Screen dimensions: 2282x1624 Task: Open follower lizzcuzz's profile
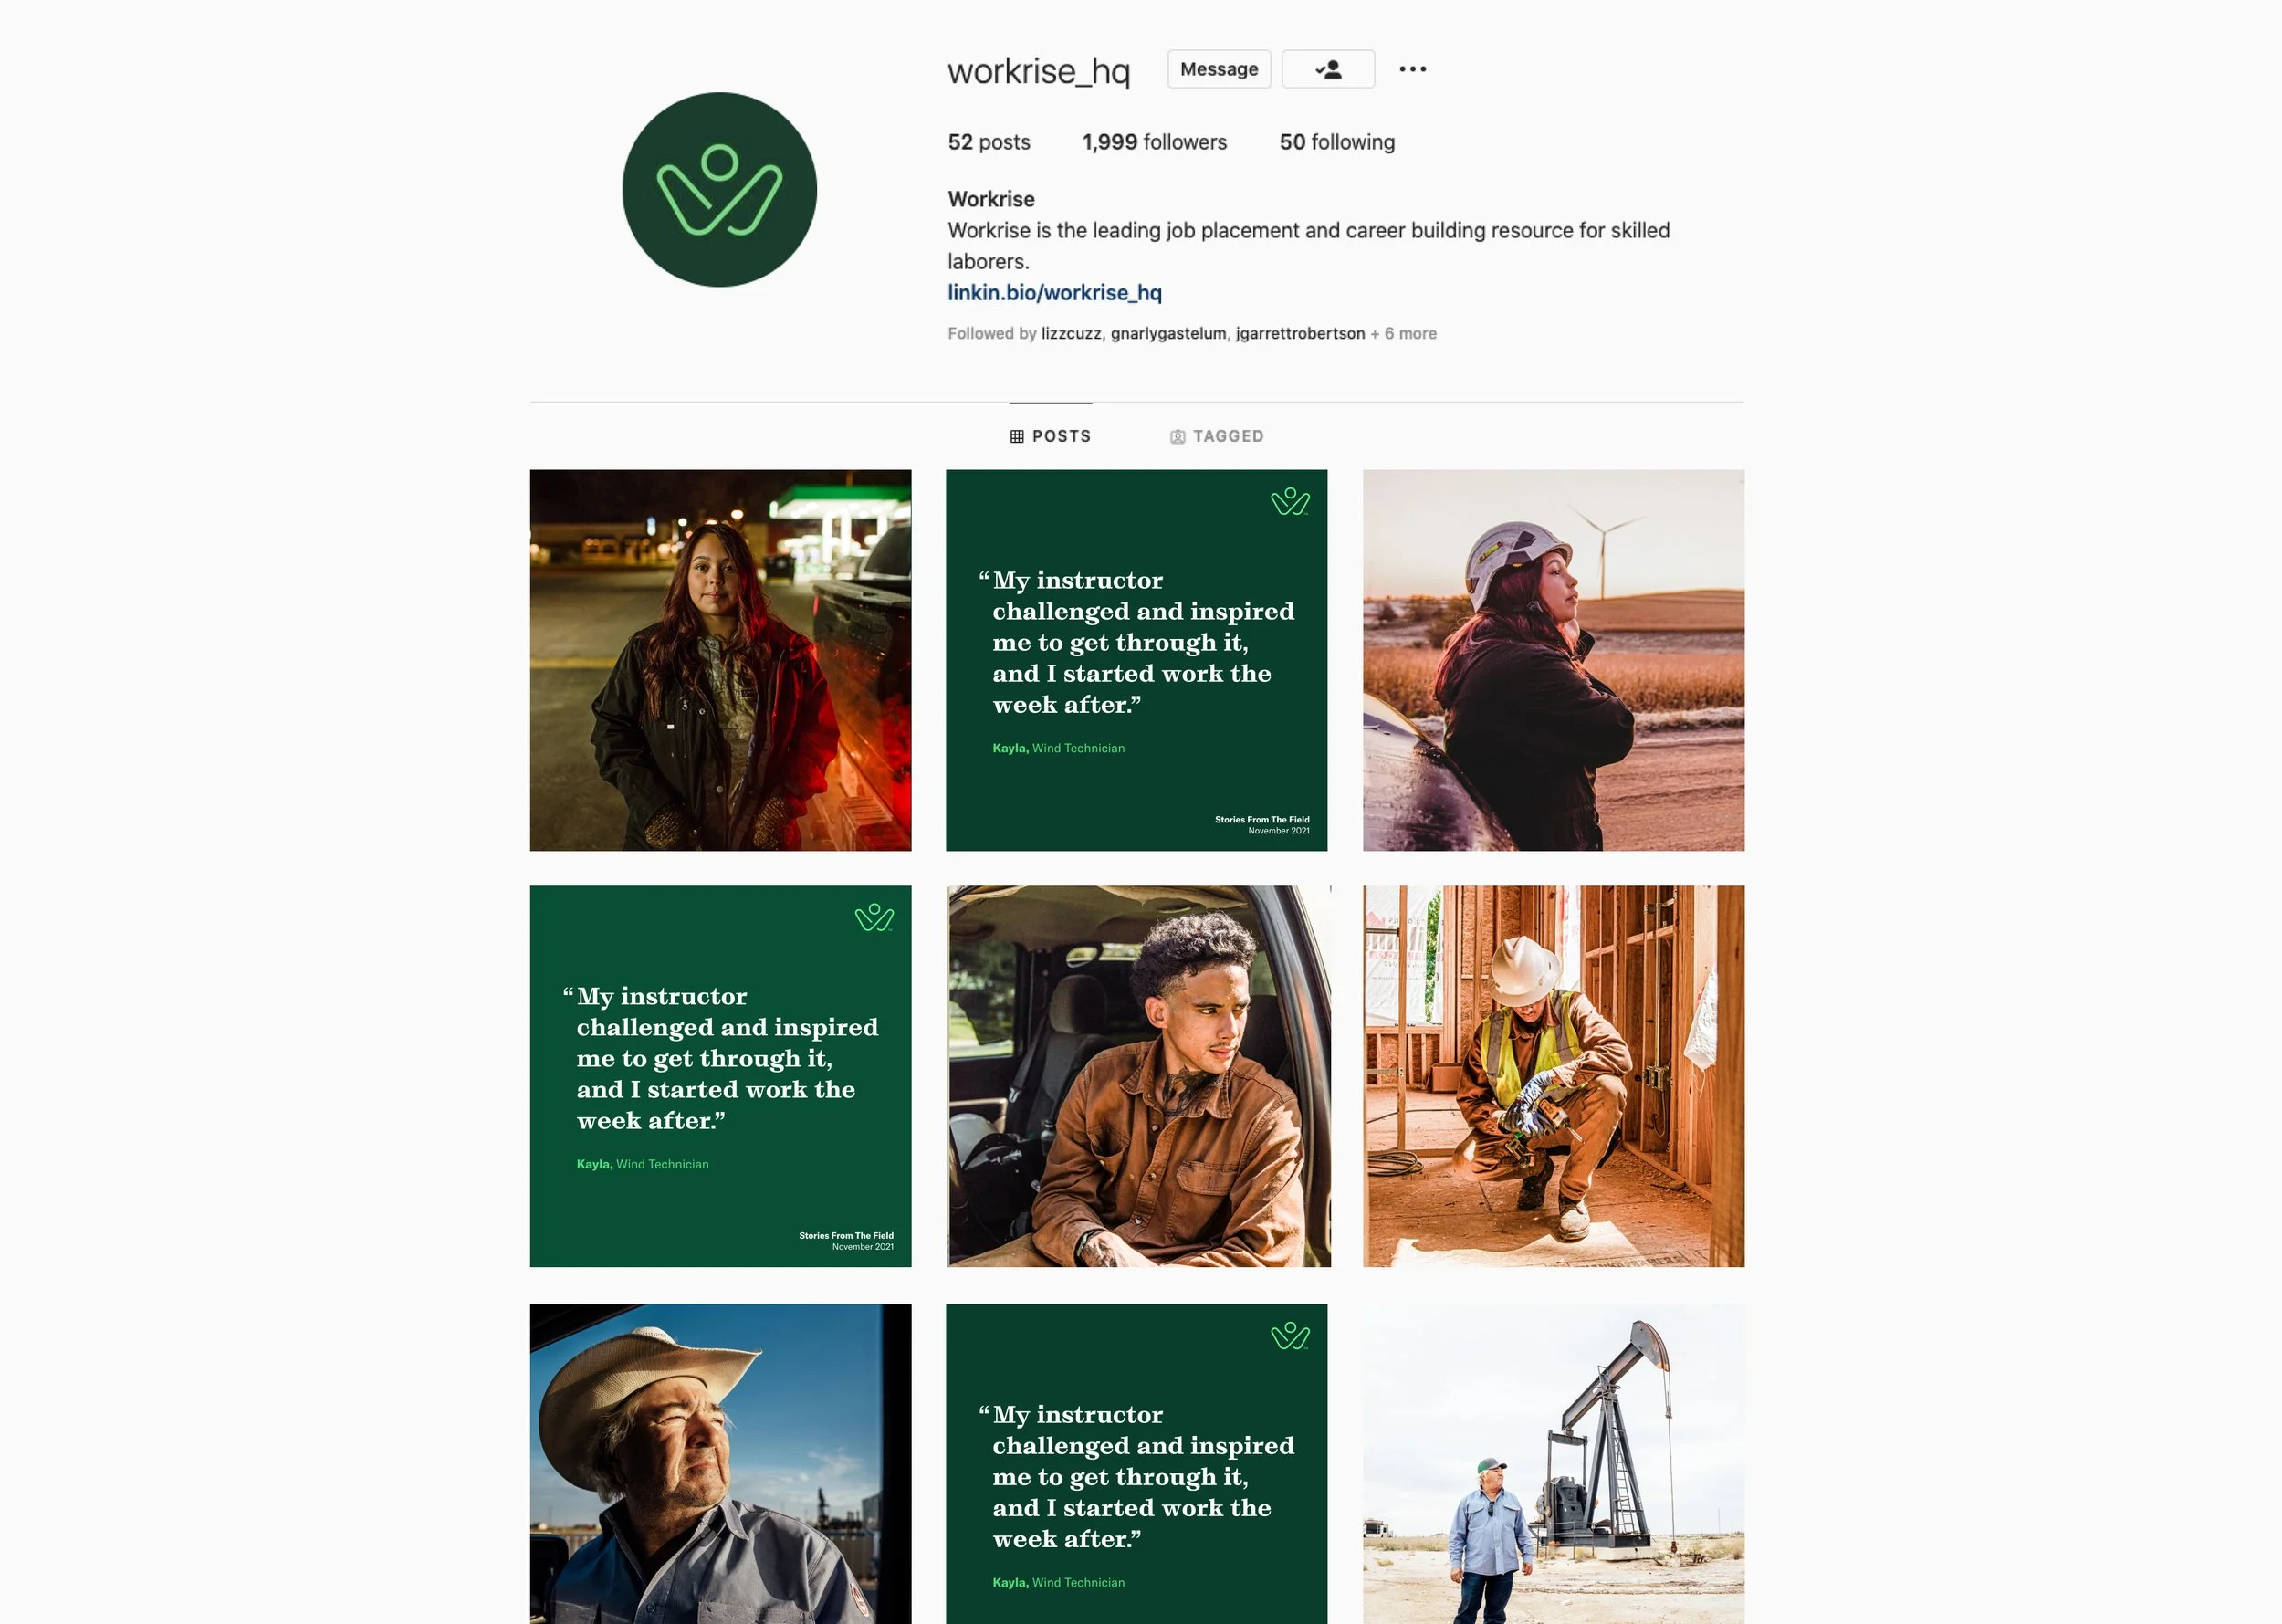1071,333
